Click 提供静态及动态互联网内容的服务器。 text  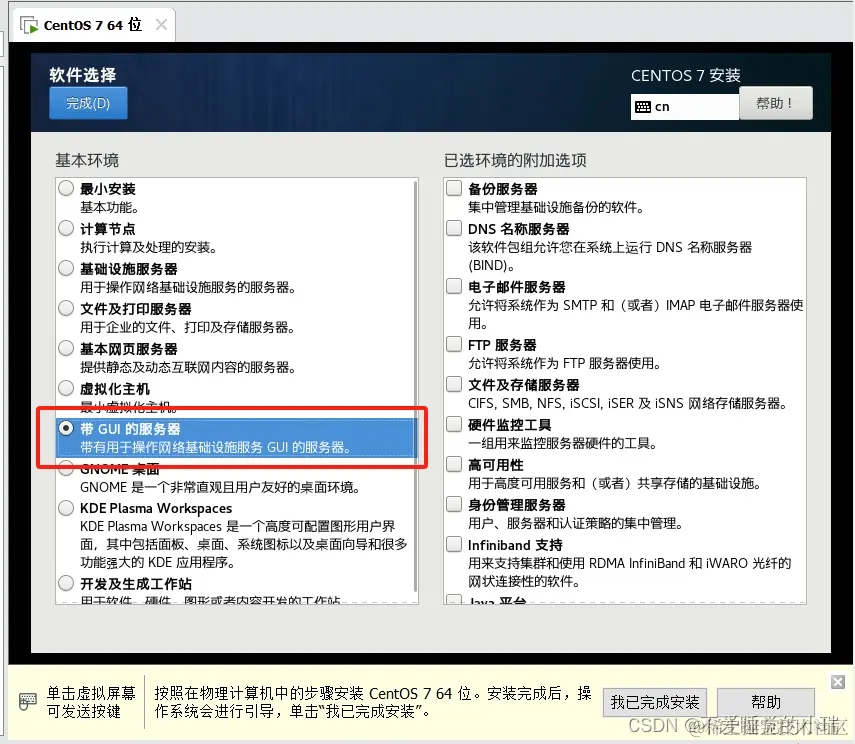(x=188, y=367)
